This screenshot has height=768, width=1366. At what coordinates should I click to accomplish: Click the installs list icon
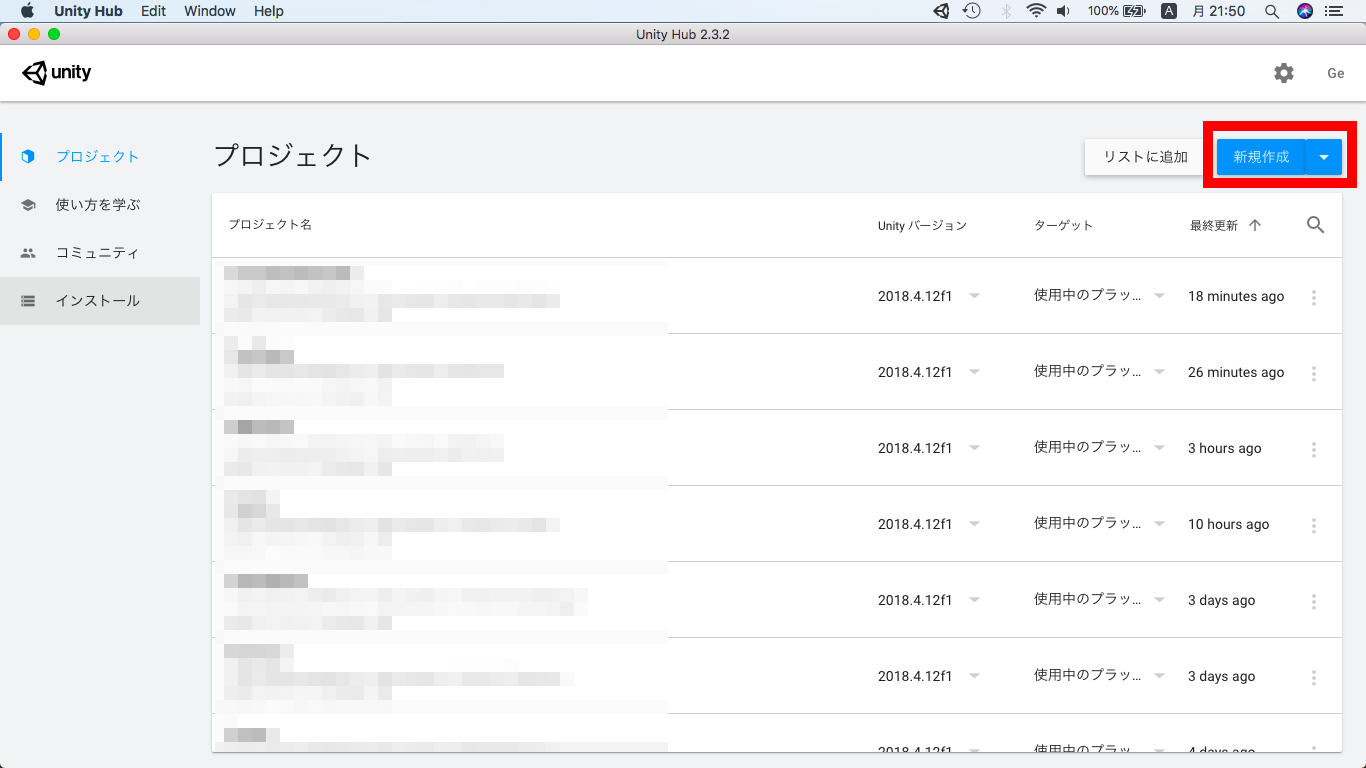pos(28,301)
